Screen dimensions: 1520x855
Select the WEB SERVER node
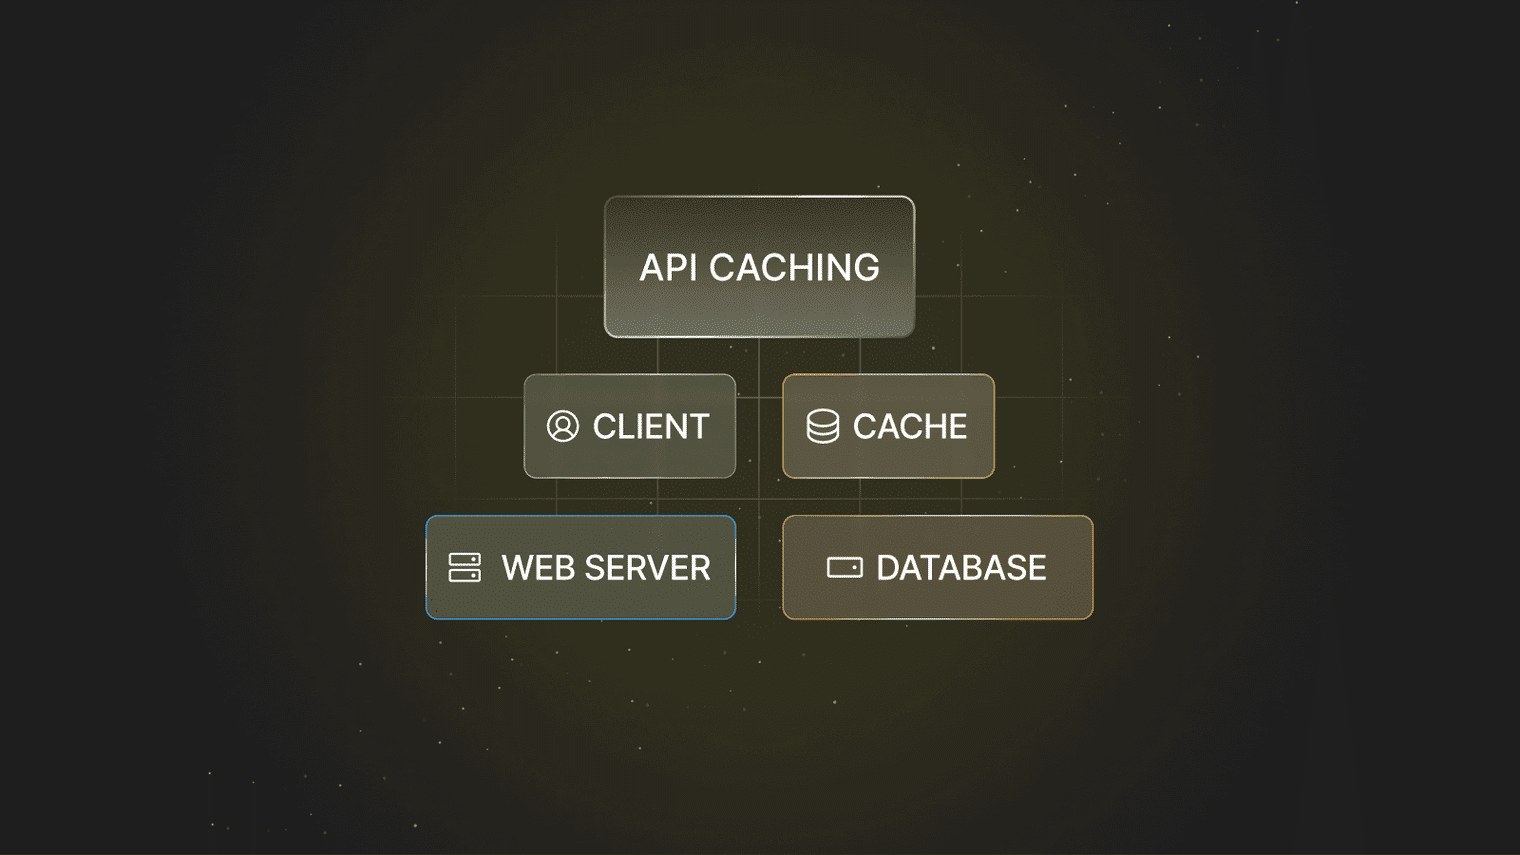click(581, 567)
